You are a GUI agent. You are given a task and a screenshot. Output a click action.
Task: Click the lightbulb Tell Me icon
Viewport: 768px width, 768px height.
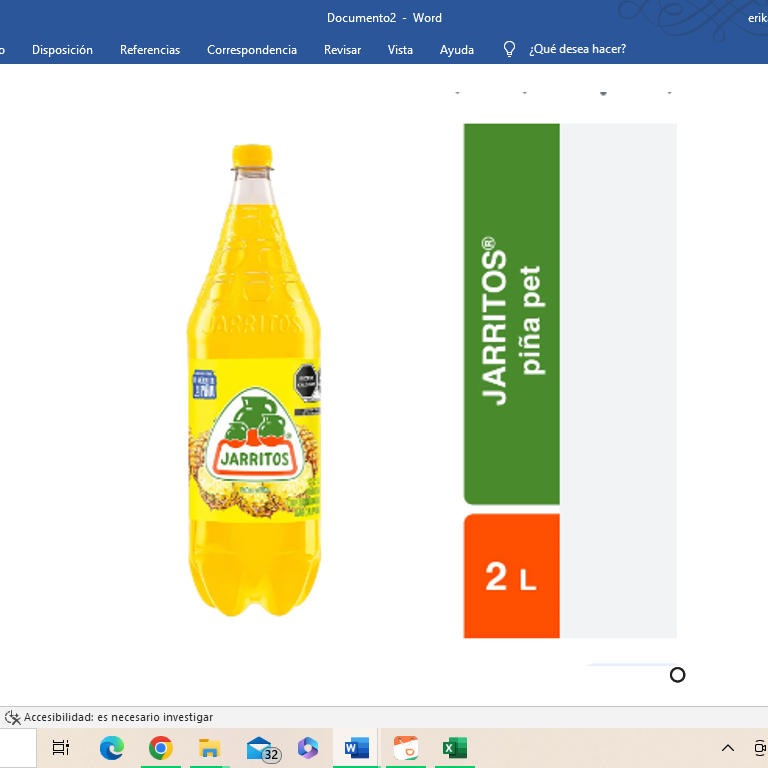[509, 49]
